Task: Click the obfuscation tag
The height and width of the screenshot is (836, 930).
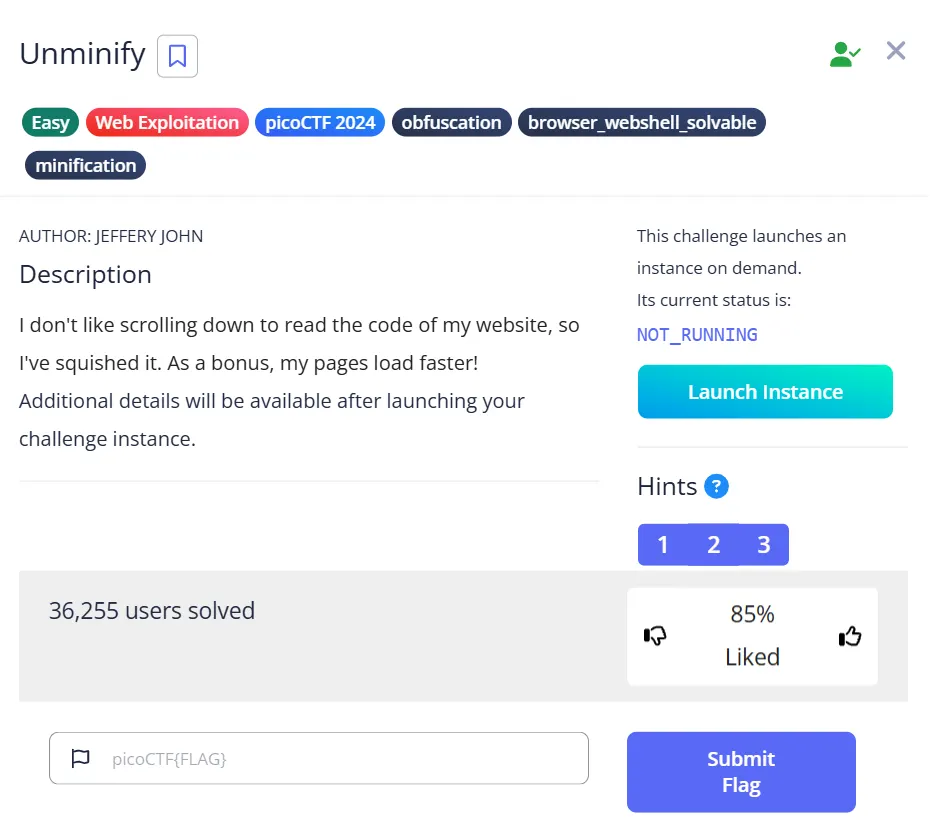Action: coord(451,122)
